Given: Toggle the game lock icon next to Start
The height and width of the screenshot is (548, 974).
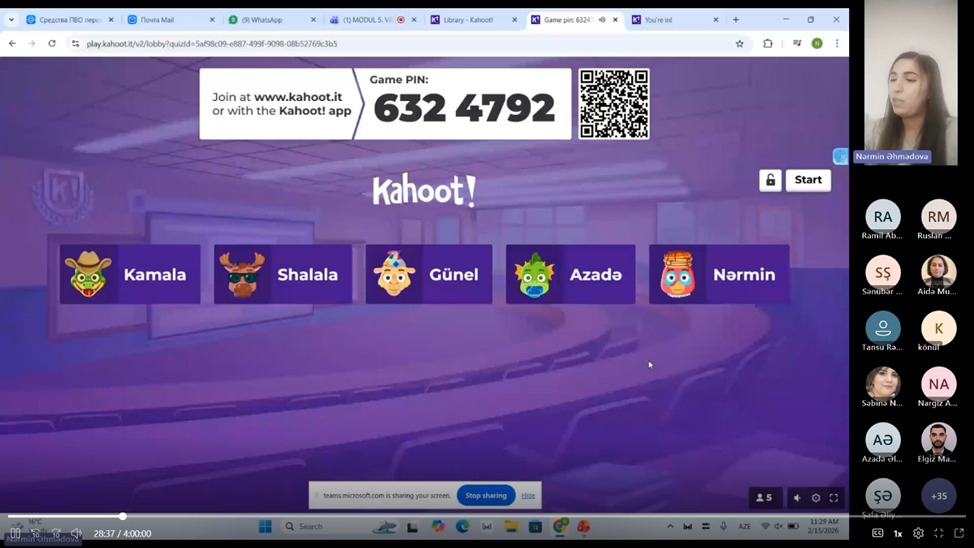Looking at the screenshot, I should pos(770,180).
